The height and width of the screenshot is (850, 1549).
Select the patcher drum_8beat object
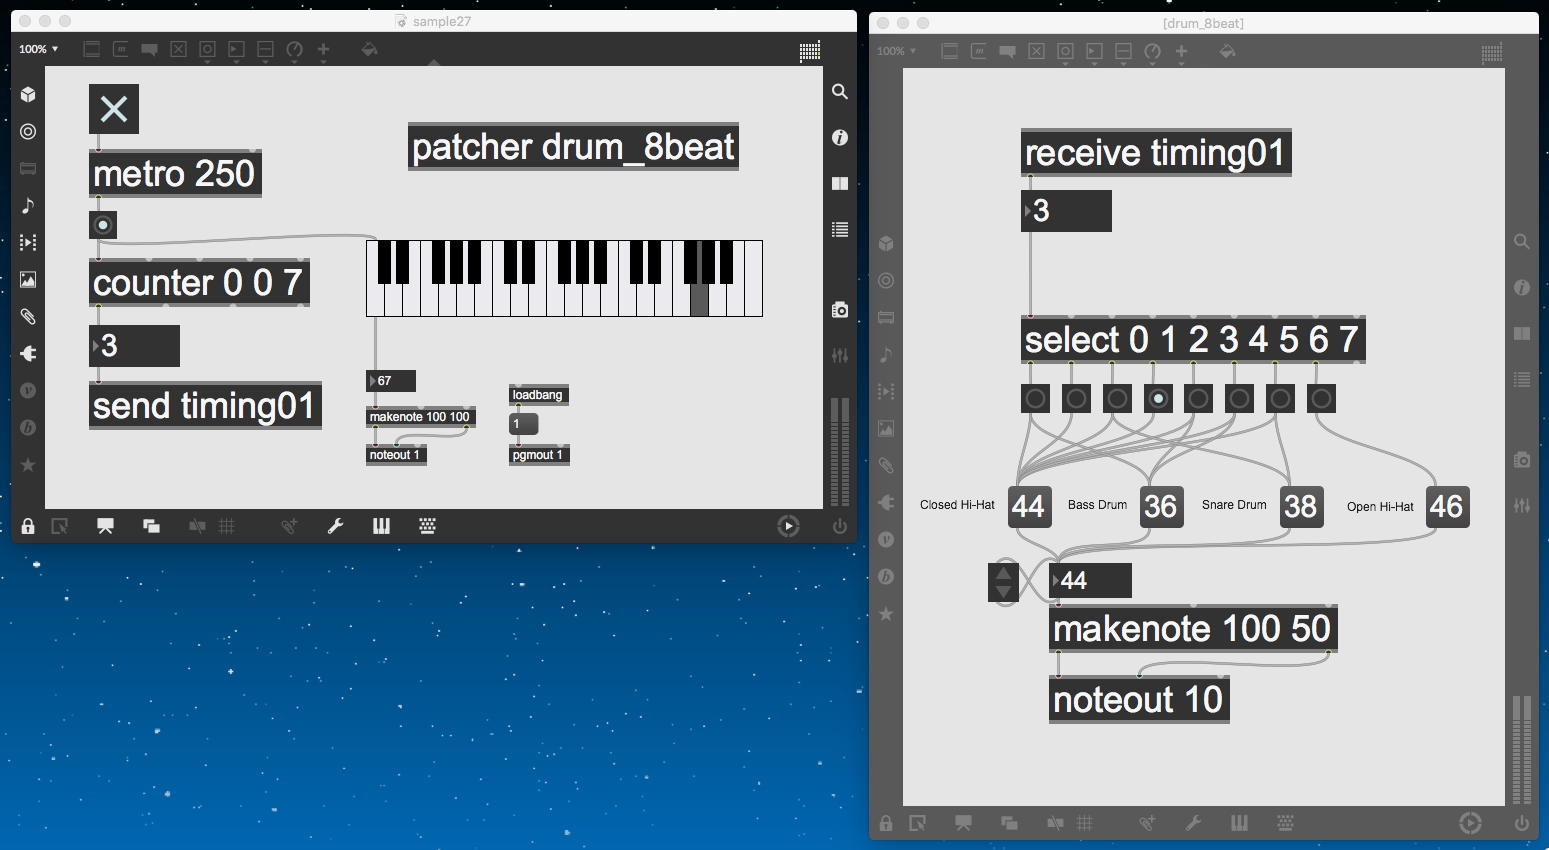pos(573,147)
